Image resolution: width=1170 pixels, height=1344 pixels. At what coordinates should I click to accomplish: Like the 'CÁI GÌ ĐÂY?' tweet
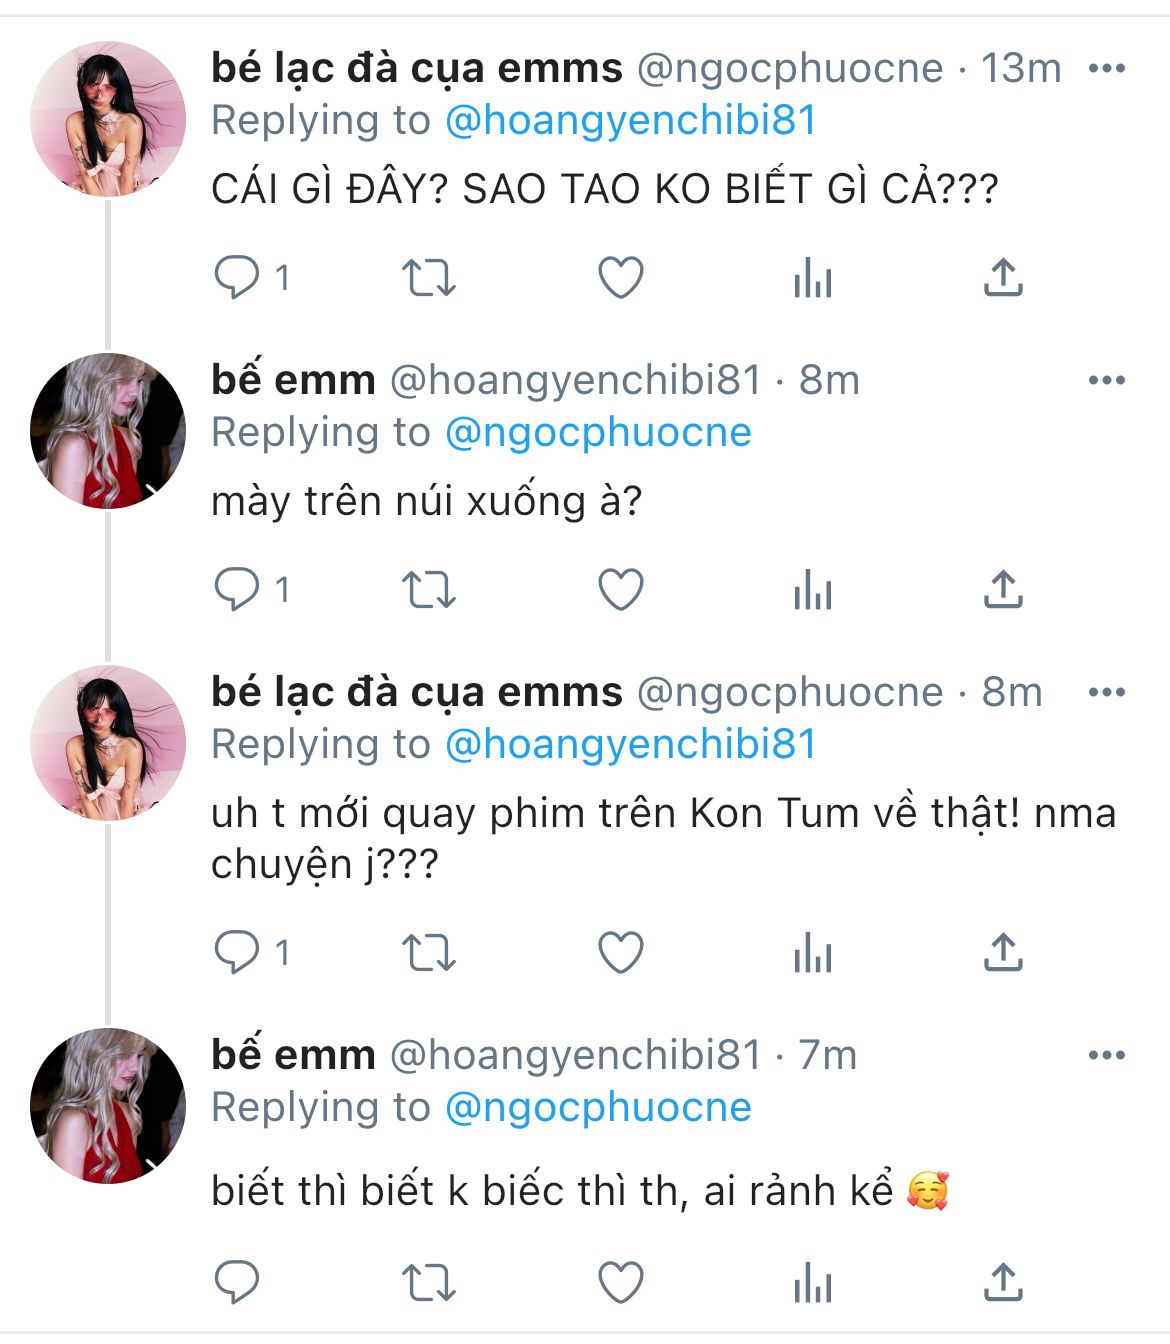[x=620, y=278]
